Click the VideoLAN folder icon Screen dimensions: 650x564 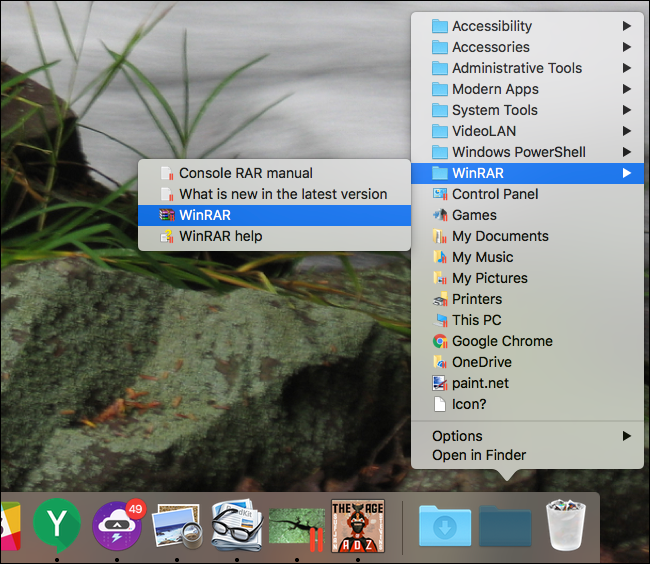439,131
